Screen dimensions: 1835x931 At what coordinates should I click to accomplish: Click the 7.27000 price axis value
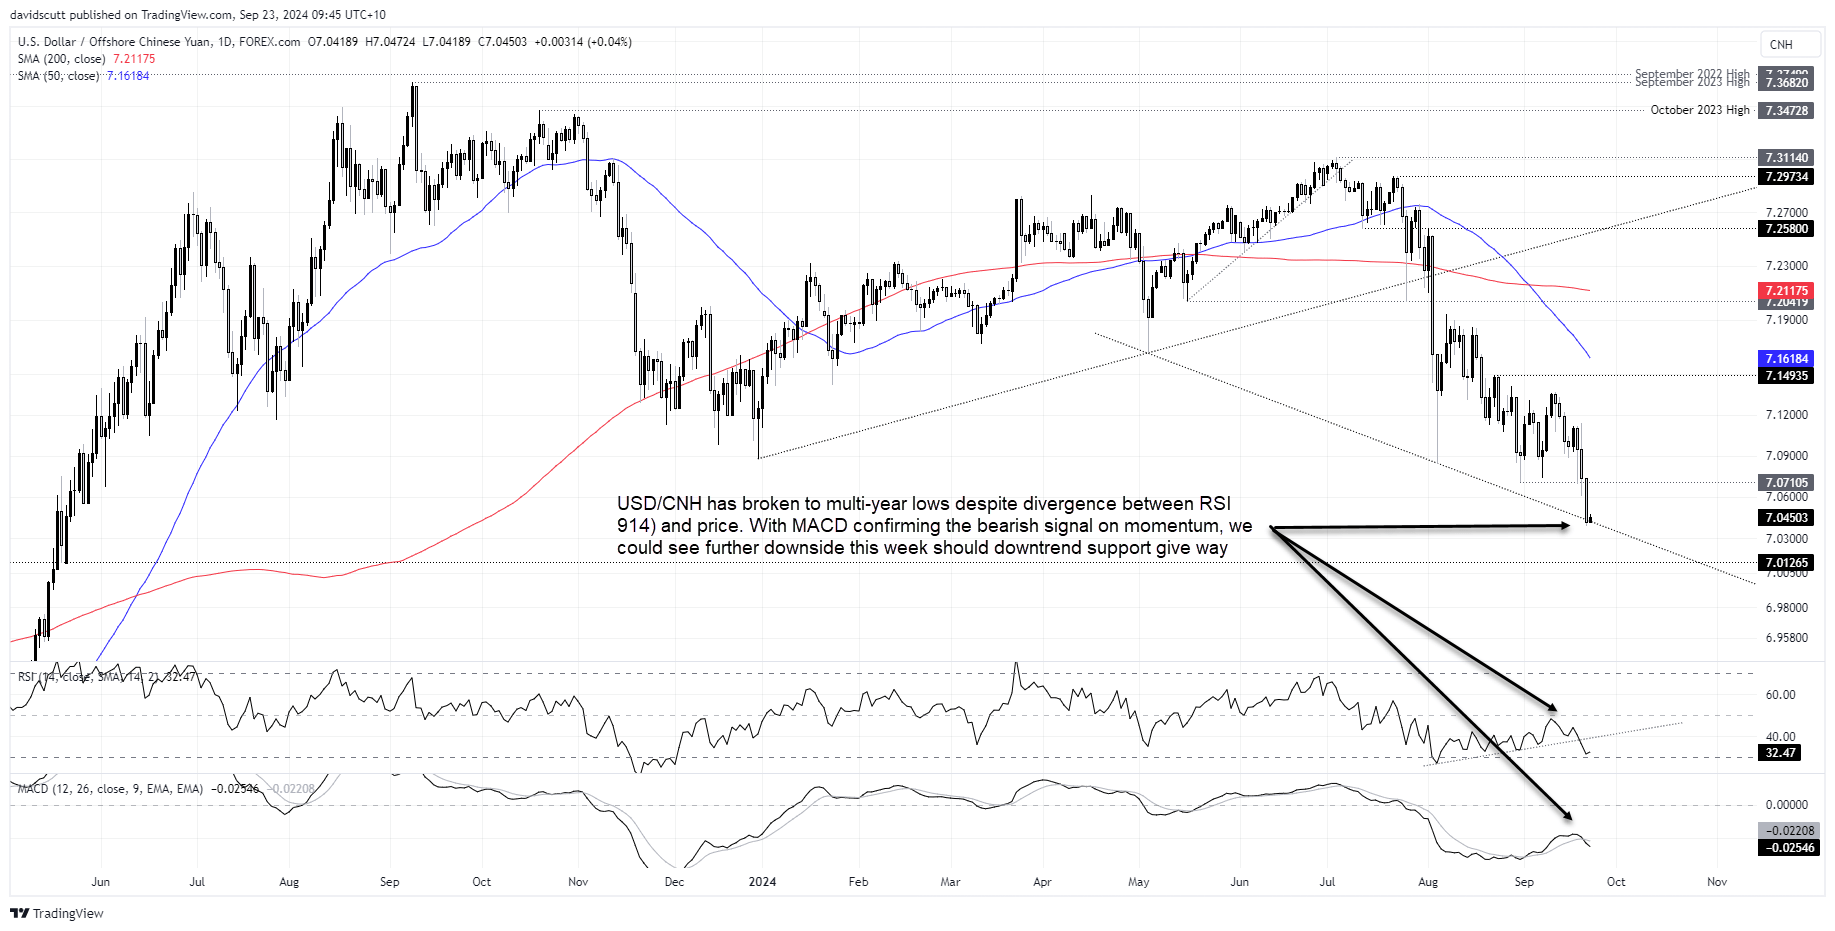click(1786, 213)
